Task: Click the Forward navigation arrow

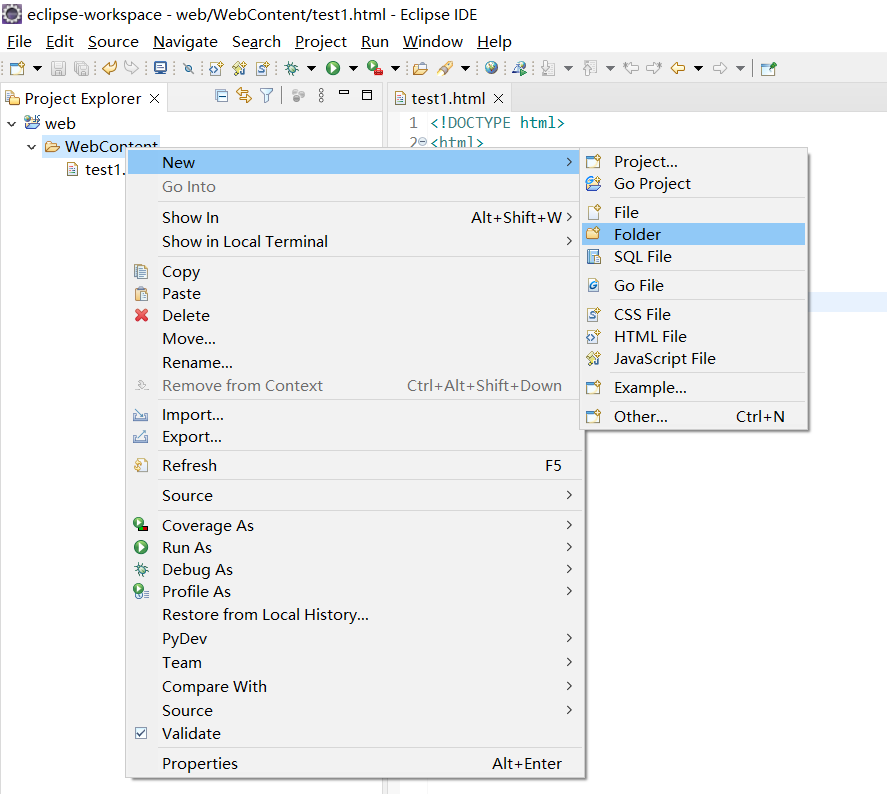Action: pos(720,68)
